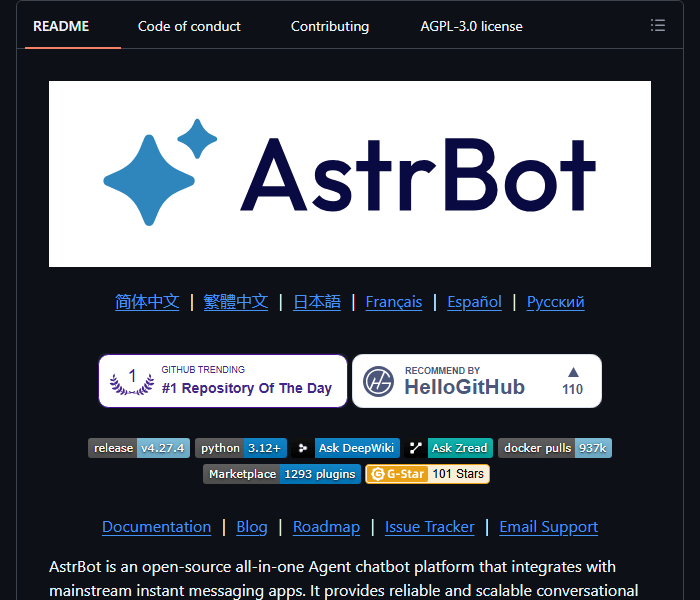Screen dimensions: 700x600
Task: Open the 日本語 translation link
Action: tap(317, 302)
